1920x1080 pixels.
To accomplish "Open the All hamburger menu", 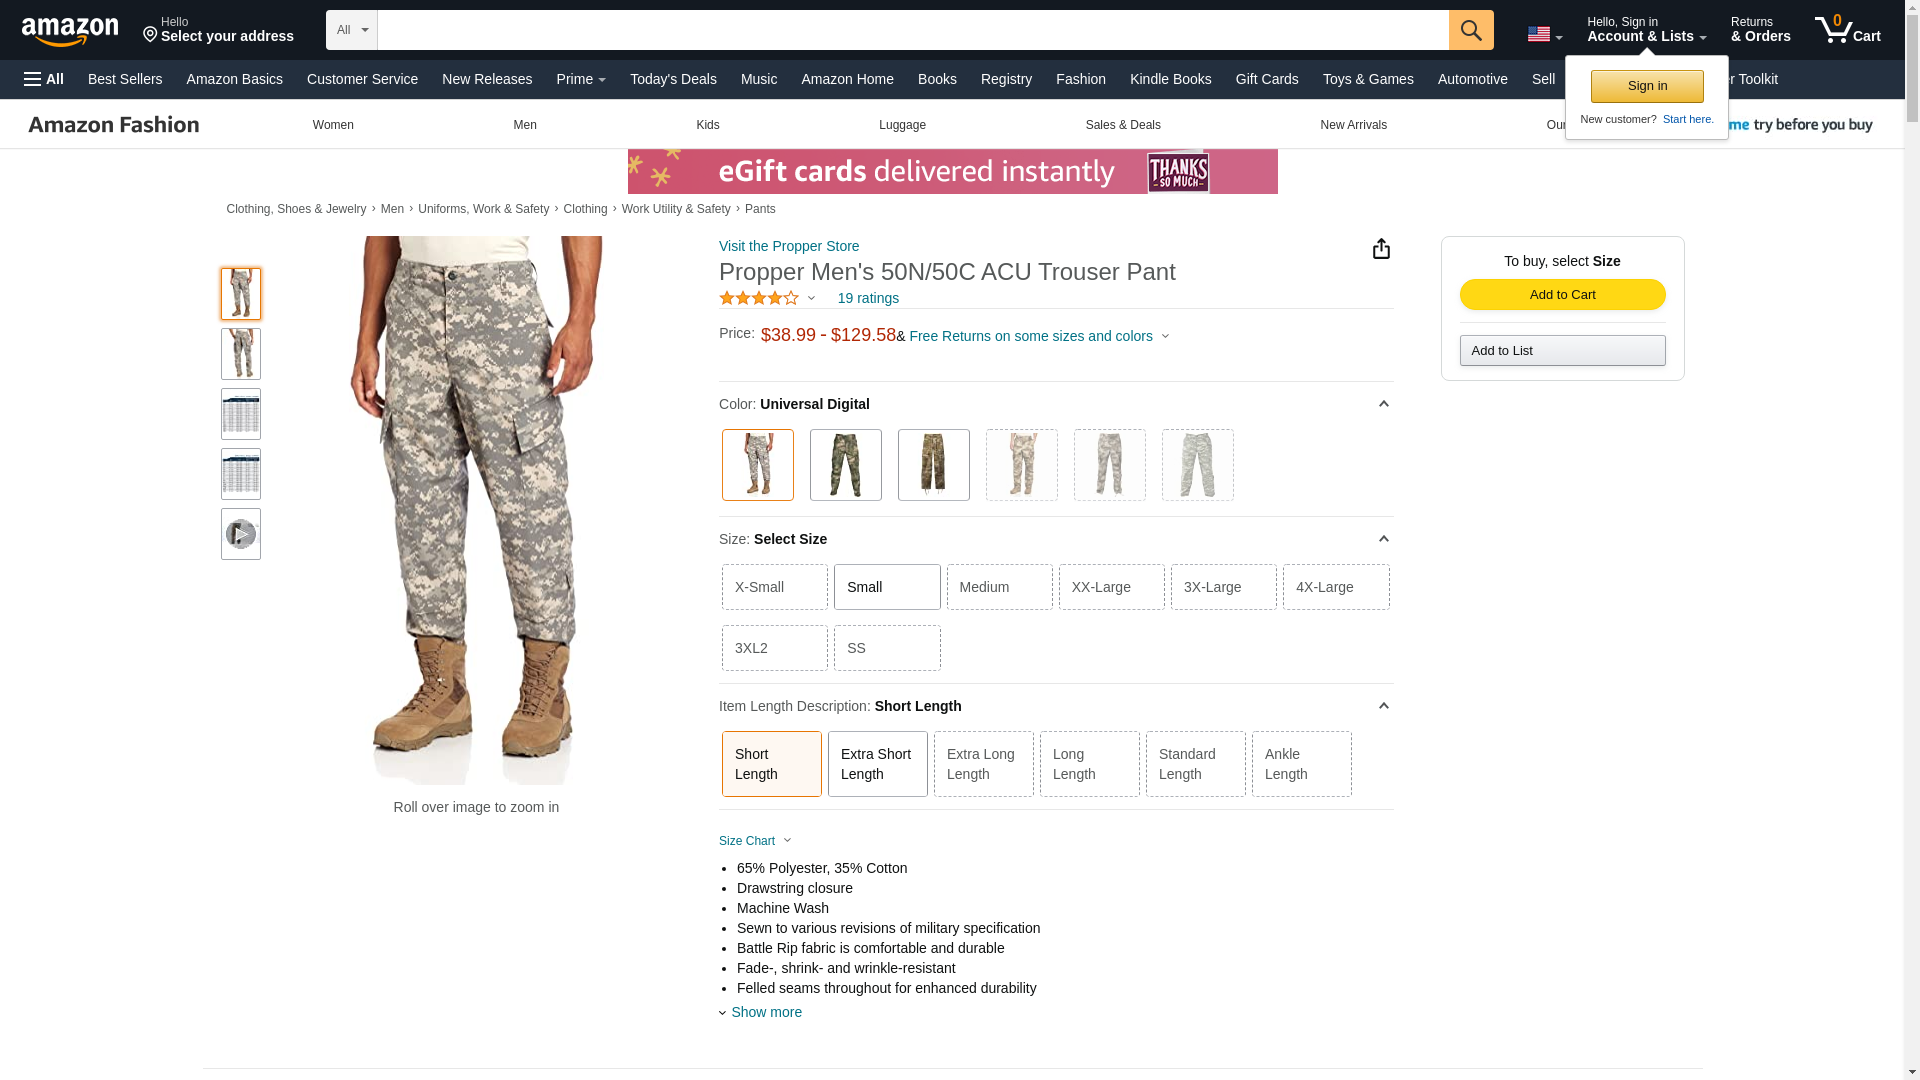I will click(44, 79).
